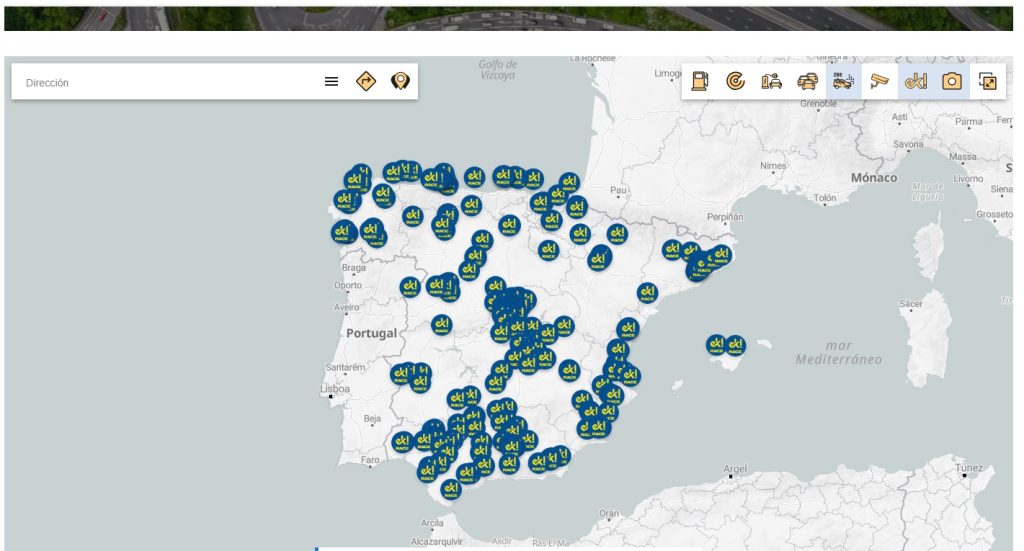
Task: Click the location pins icon in search box
Action: pyautogui.click(x=400, y=81)
